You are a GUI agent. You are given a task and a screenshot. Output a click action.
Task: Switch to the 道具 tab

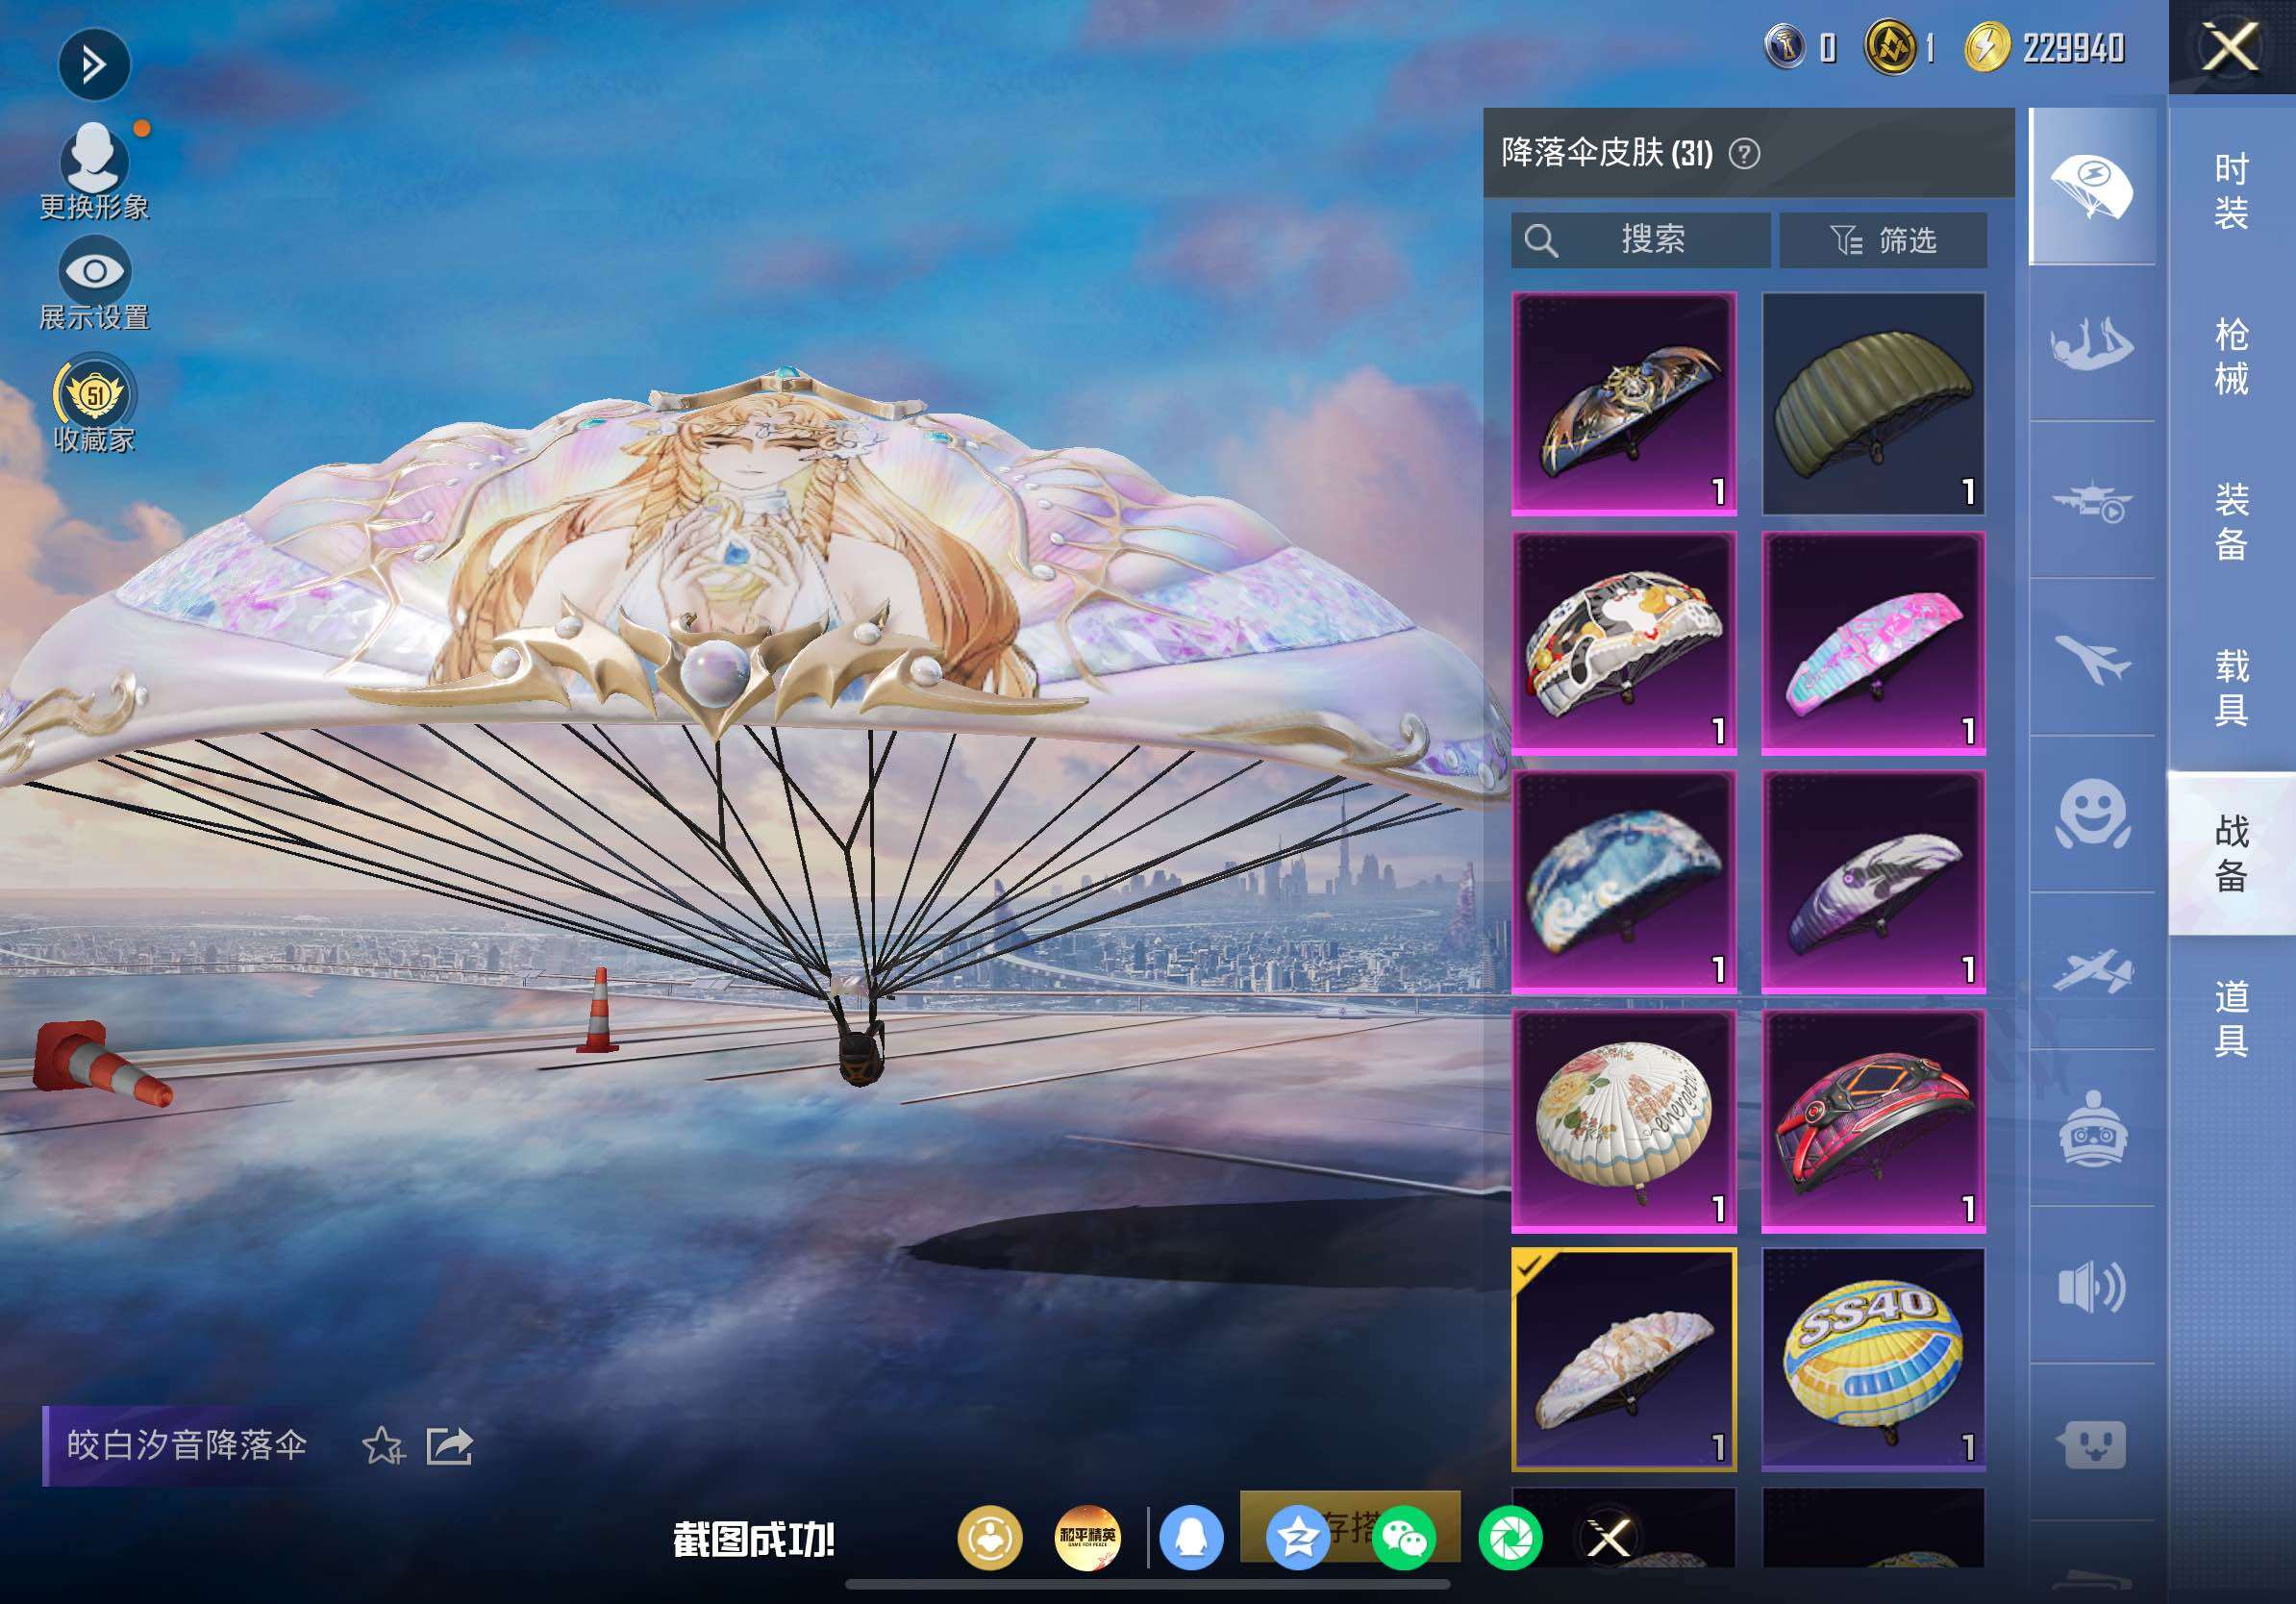point(2231,1018)
